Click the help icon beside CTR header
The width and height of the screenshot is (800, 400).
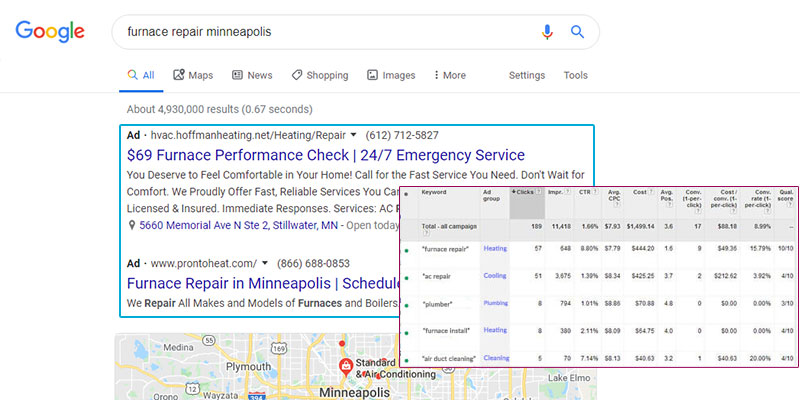[x=594, y=192]
